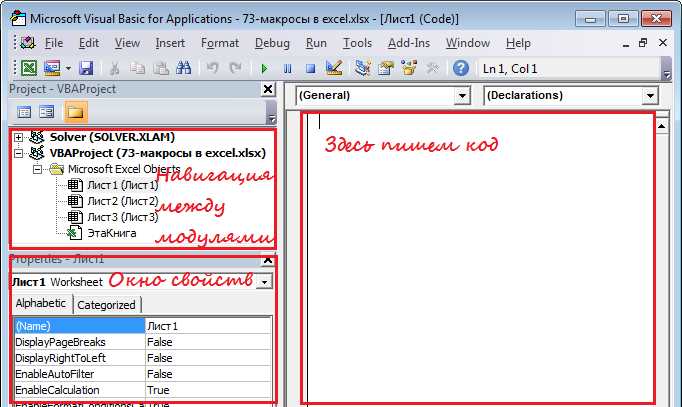The image size is (682, 407).
Task: Click the Toolbox toolbar icon
Action: coord(432,68)
